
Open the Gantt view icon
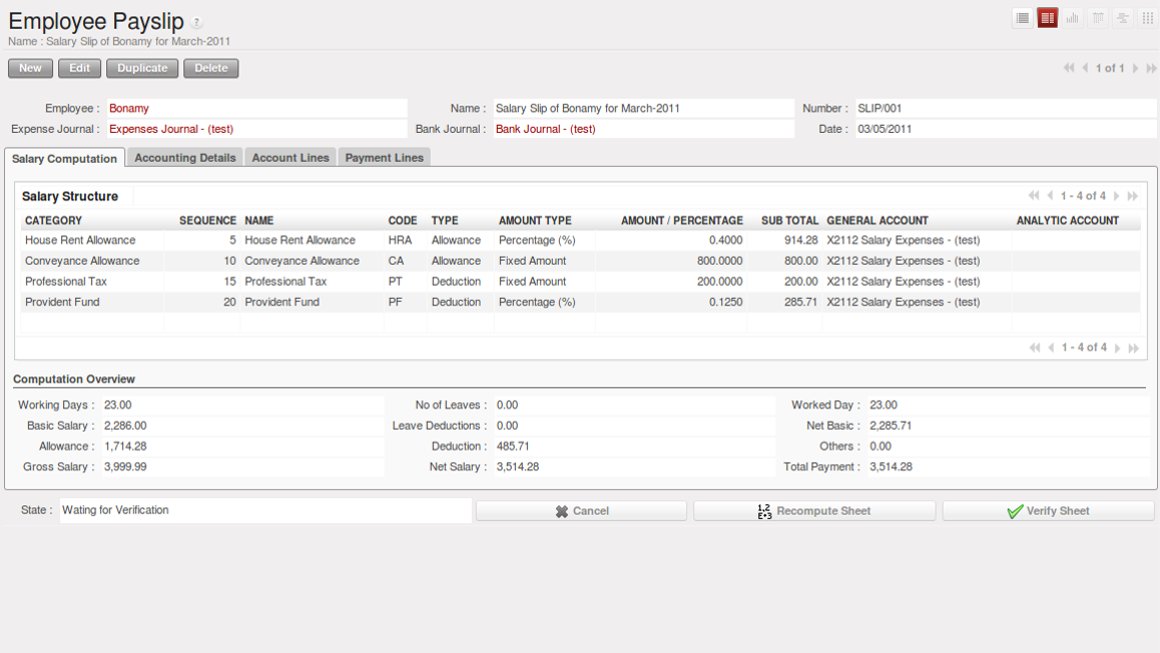pyautogui.click(x=1123, y=18)
